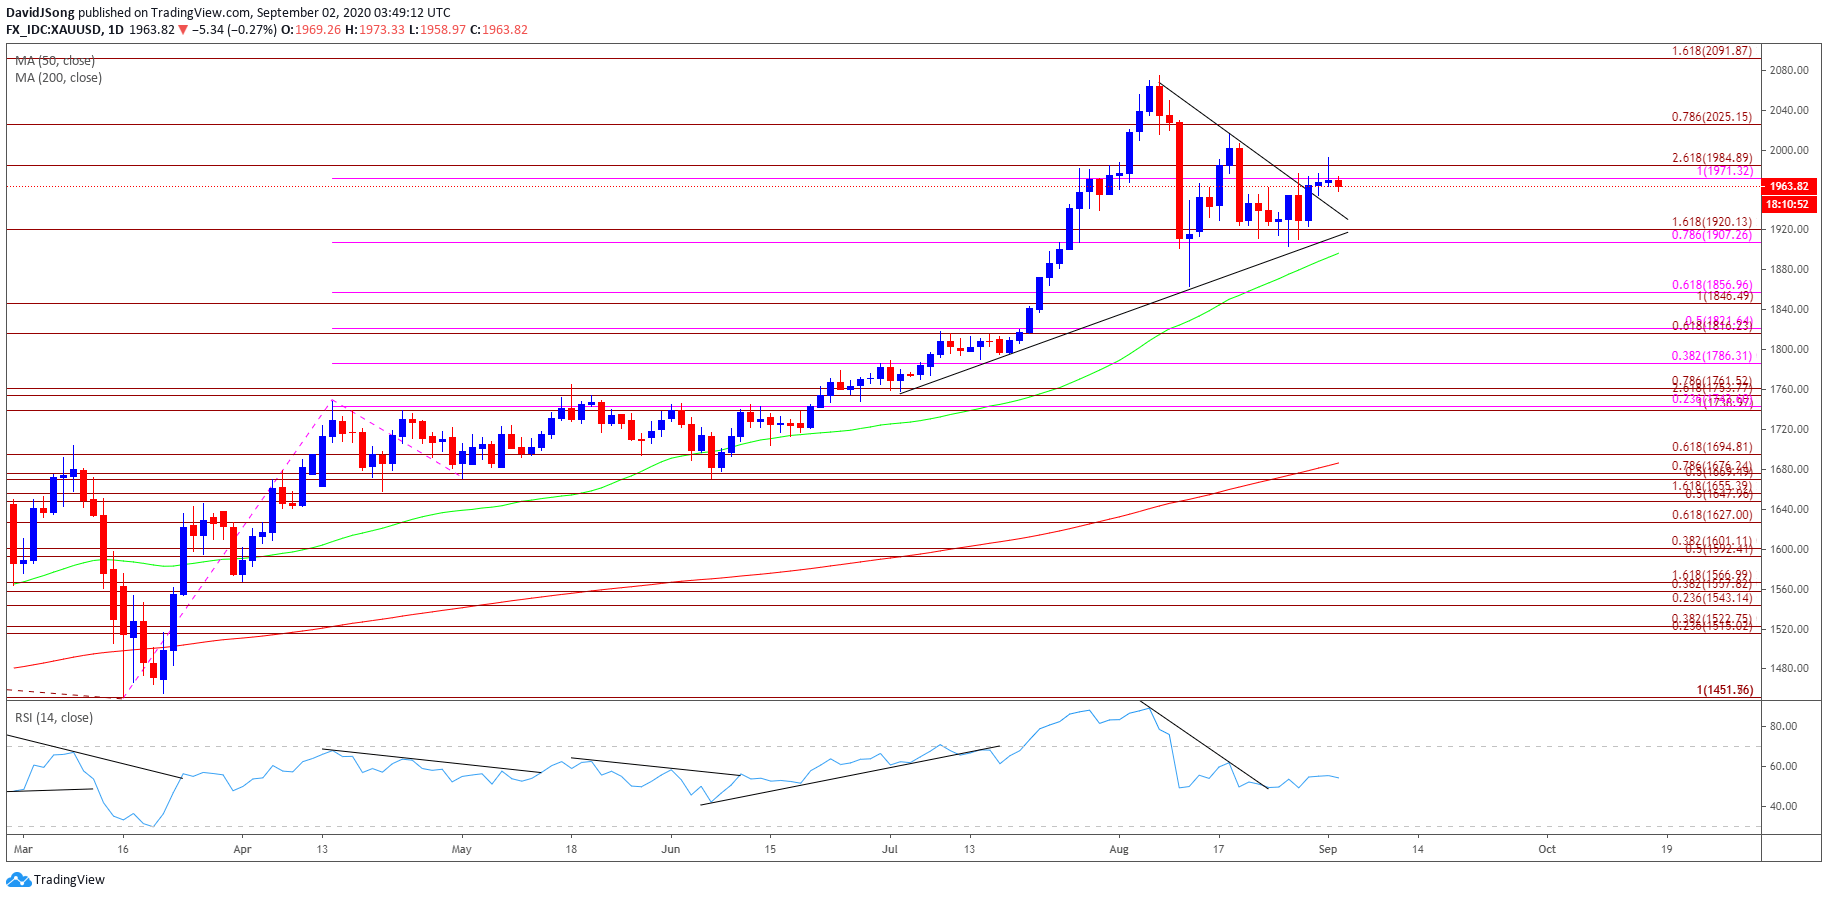Click the 2080.00 price axis label
Screen dimensions: 1828x898
[1789, 71]
